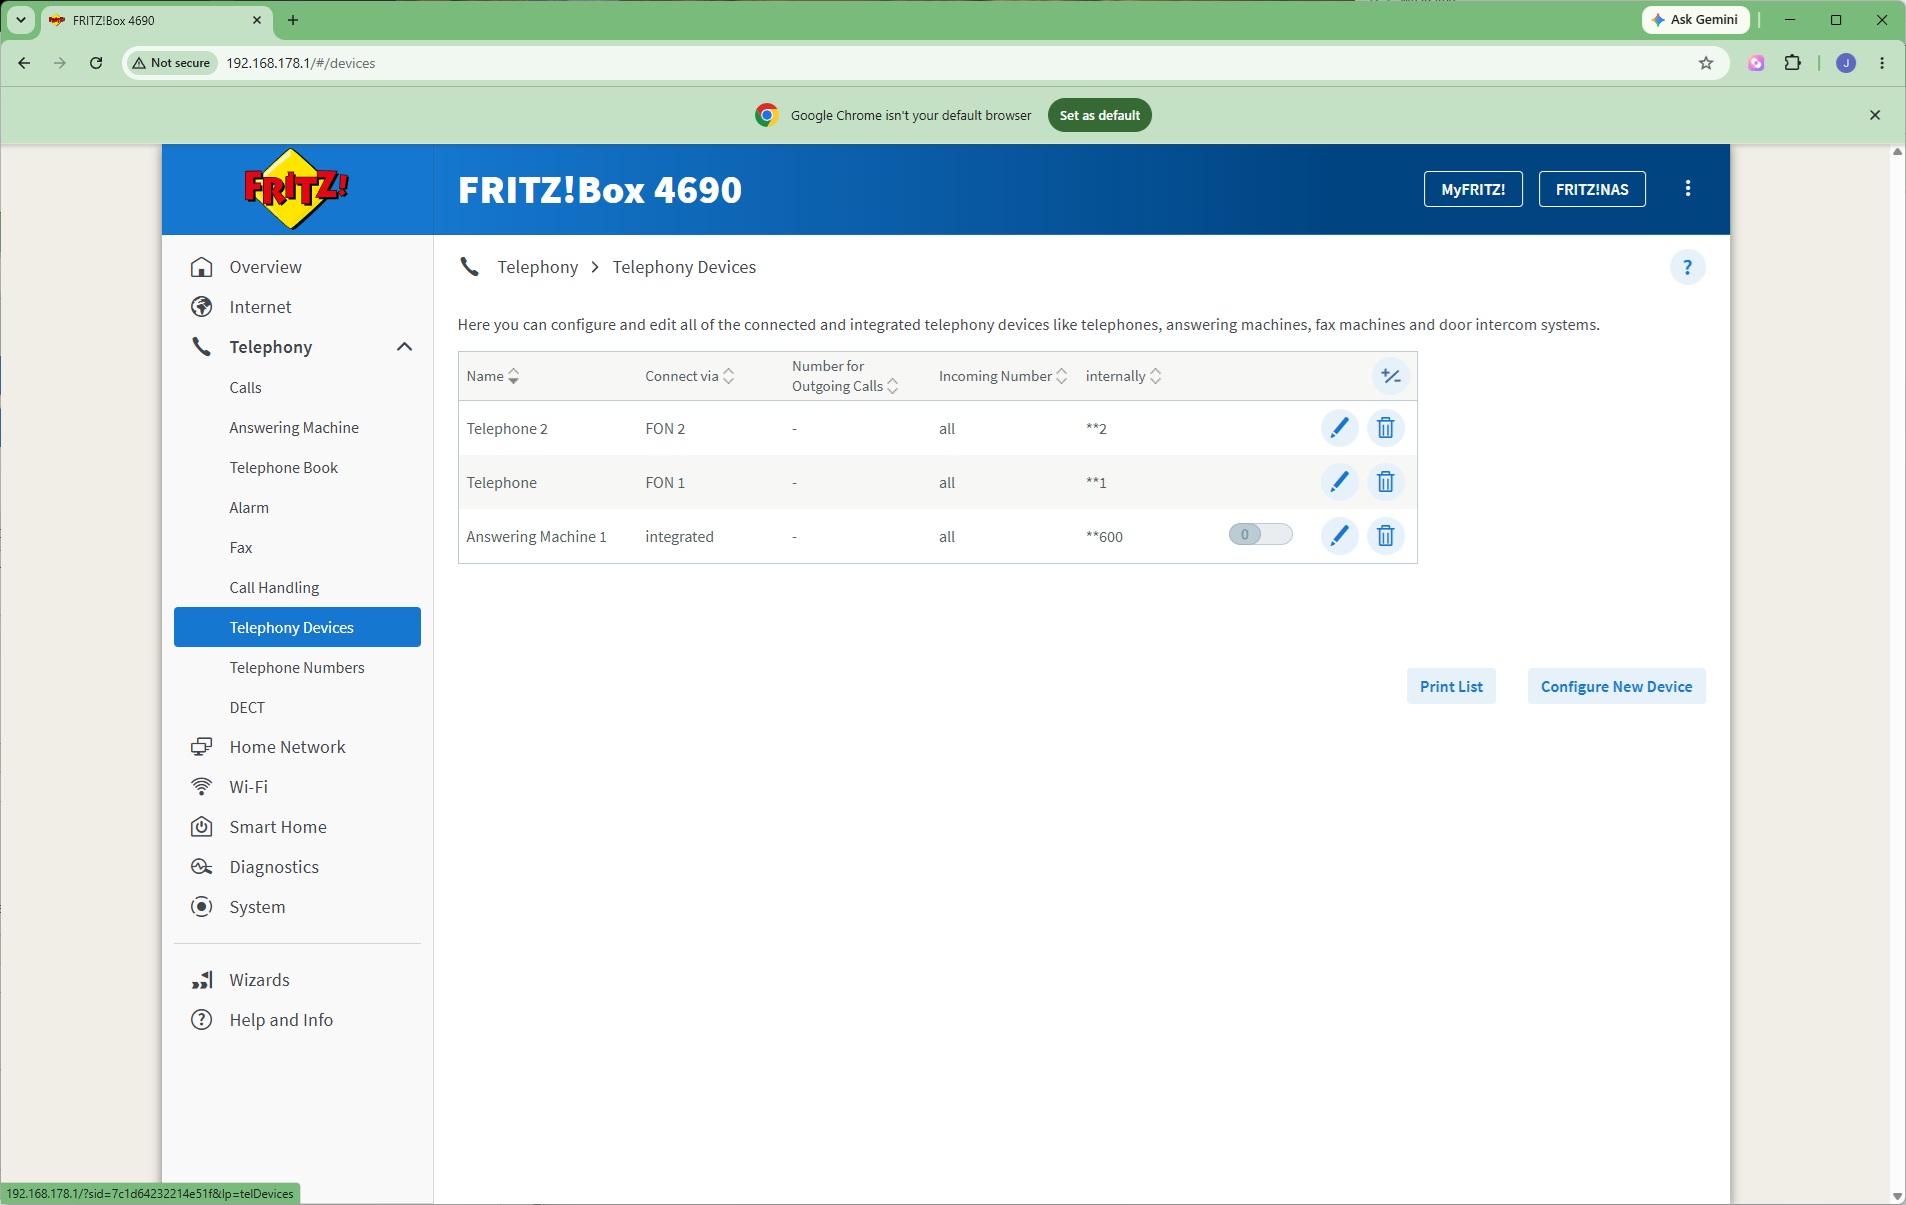Image resolution: width=1906 pixels, height=1205 pixels.
Task: Click the Overview house icon
Action: pos(202,267)
